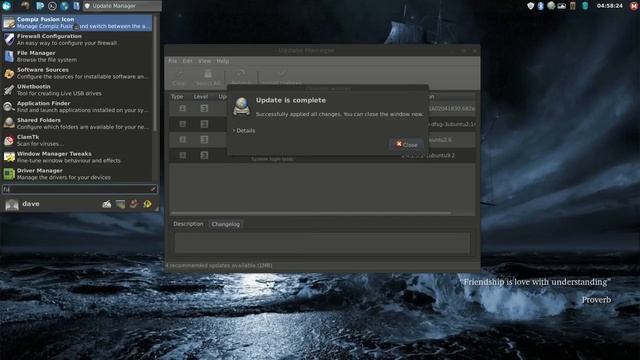Viewport: 640px width, 360px height.
Task: Launch UNetbootin from the menu
Action: 77,89
